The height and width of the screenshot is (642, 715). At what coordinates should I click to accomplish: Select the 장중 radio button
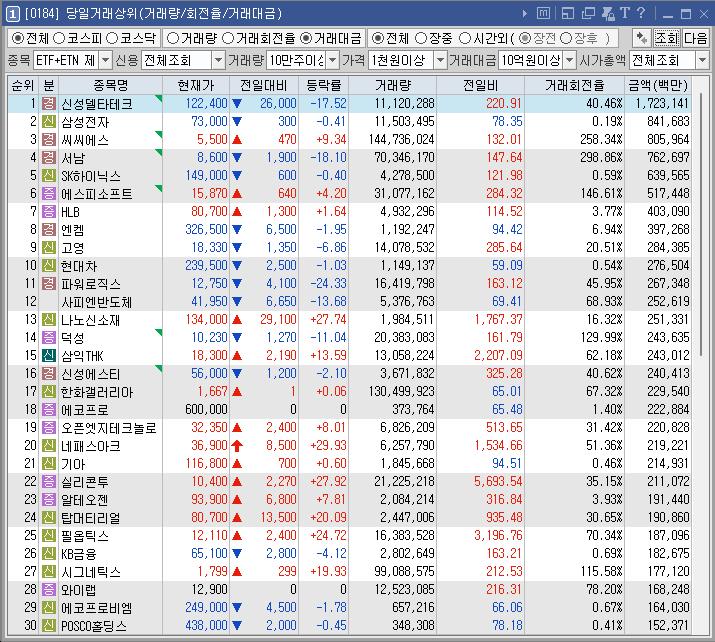pyautogui.click(x=421, y=38)
